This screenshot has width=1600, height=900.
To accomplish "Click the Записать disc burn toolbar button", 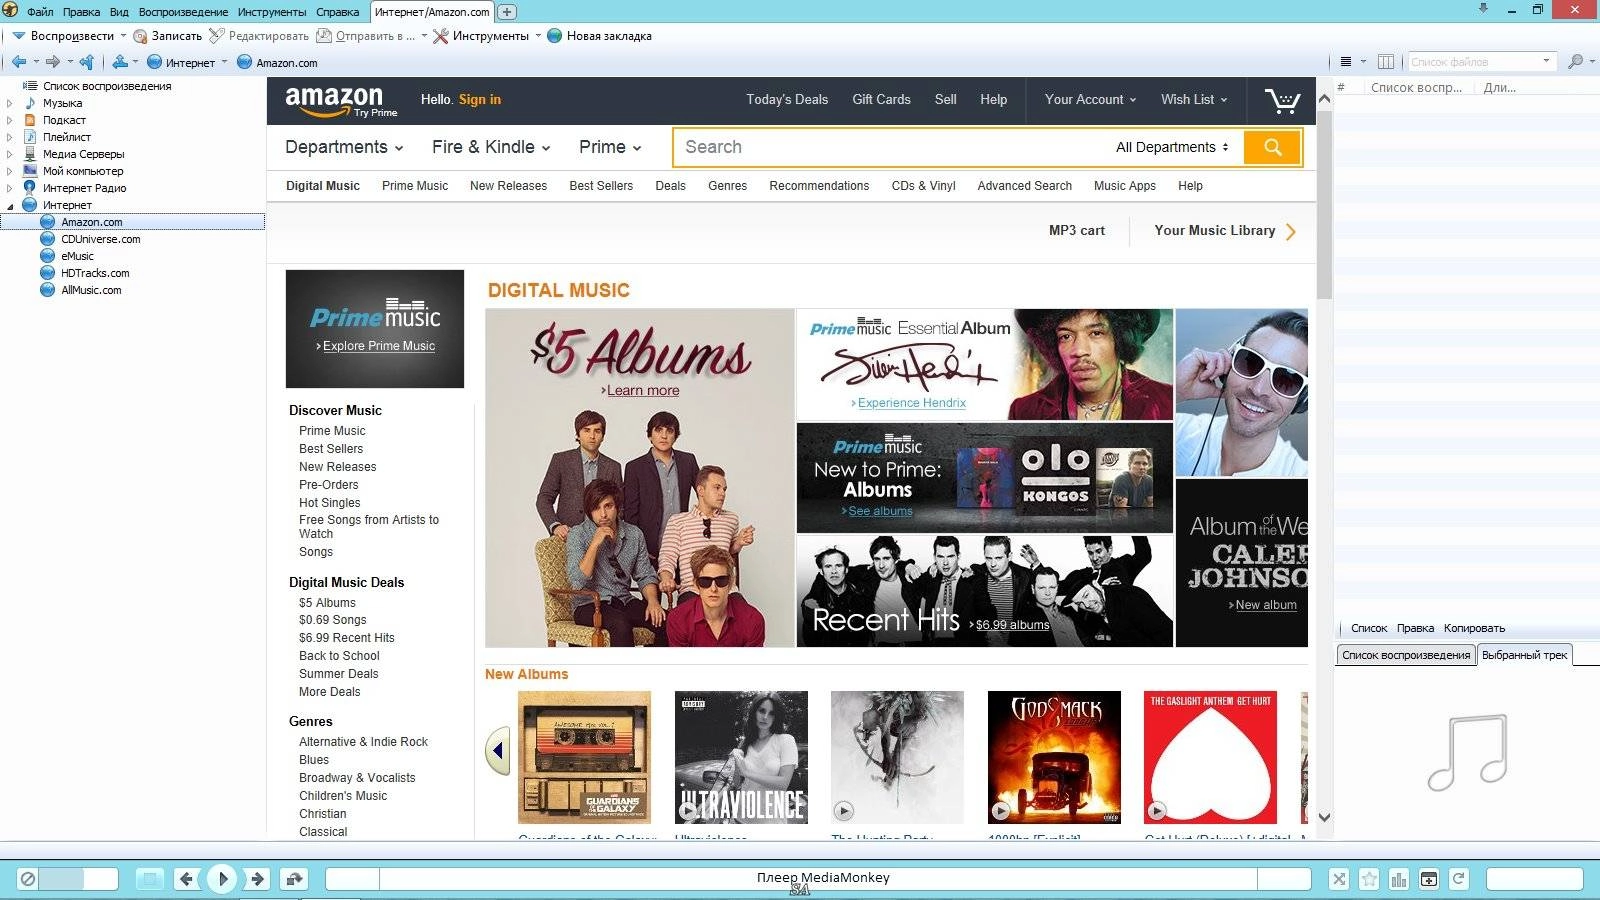I will [x=168, y=36].
